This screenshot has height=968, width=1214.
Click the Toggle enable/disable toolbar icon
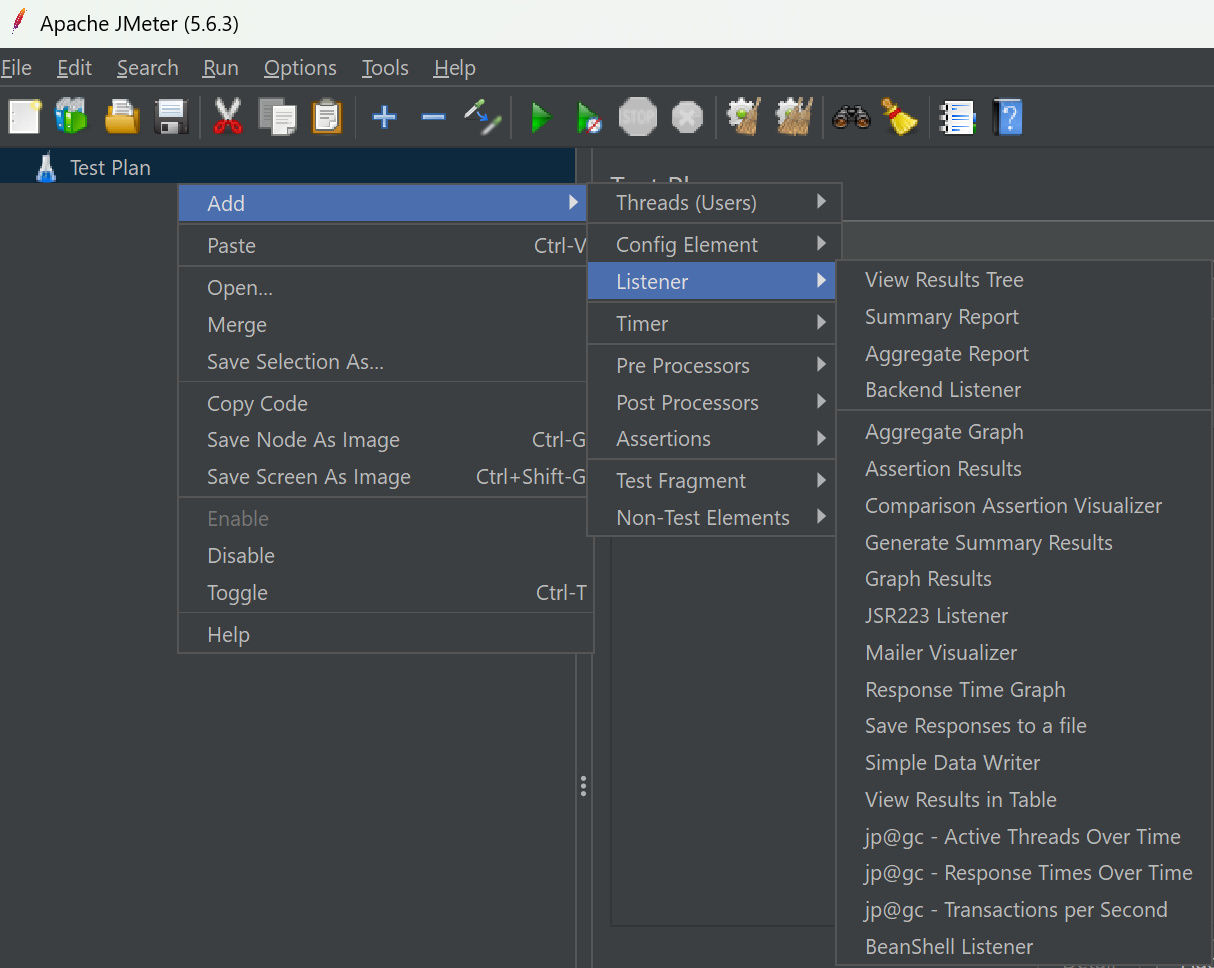tap(482, 117)
